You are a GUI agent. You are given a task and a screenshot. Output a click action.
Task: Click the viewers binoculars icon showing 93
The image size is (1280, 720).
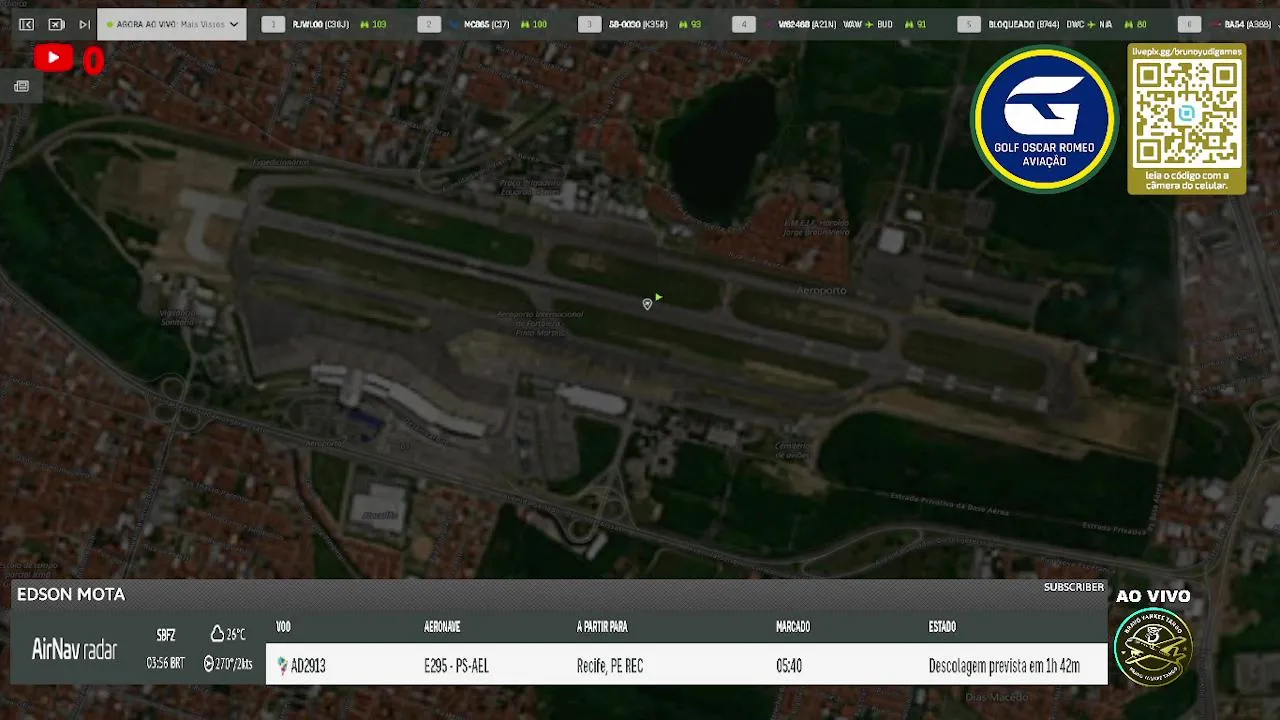(x=683, y=24)
